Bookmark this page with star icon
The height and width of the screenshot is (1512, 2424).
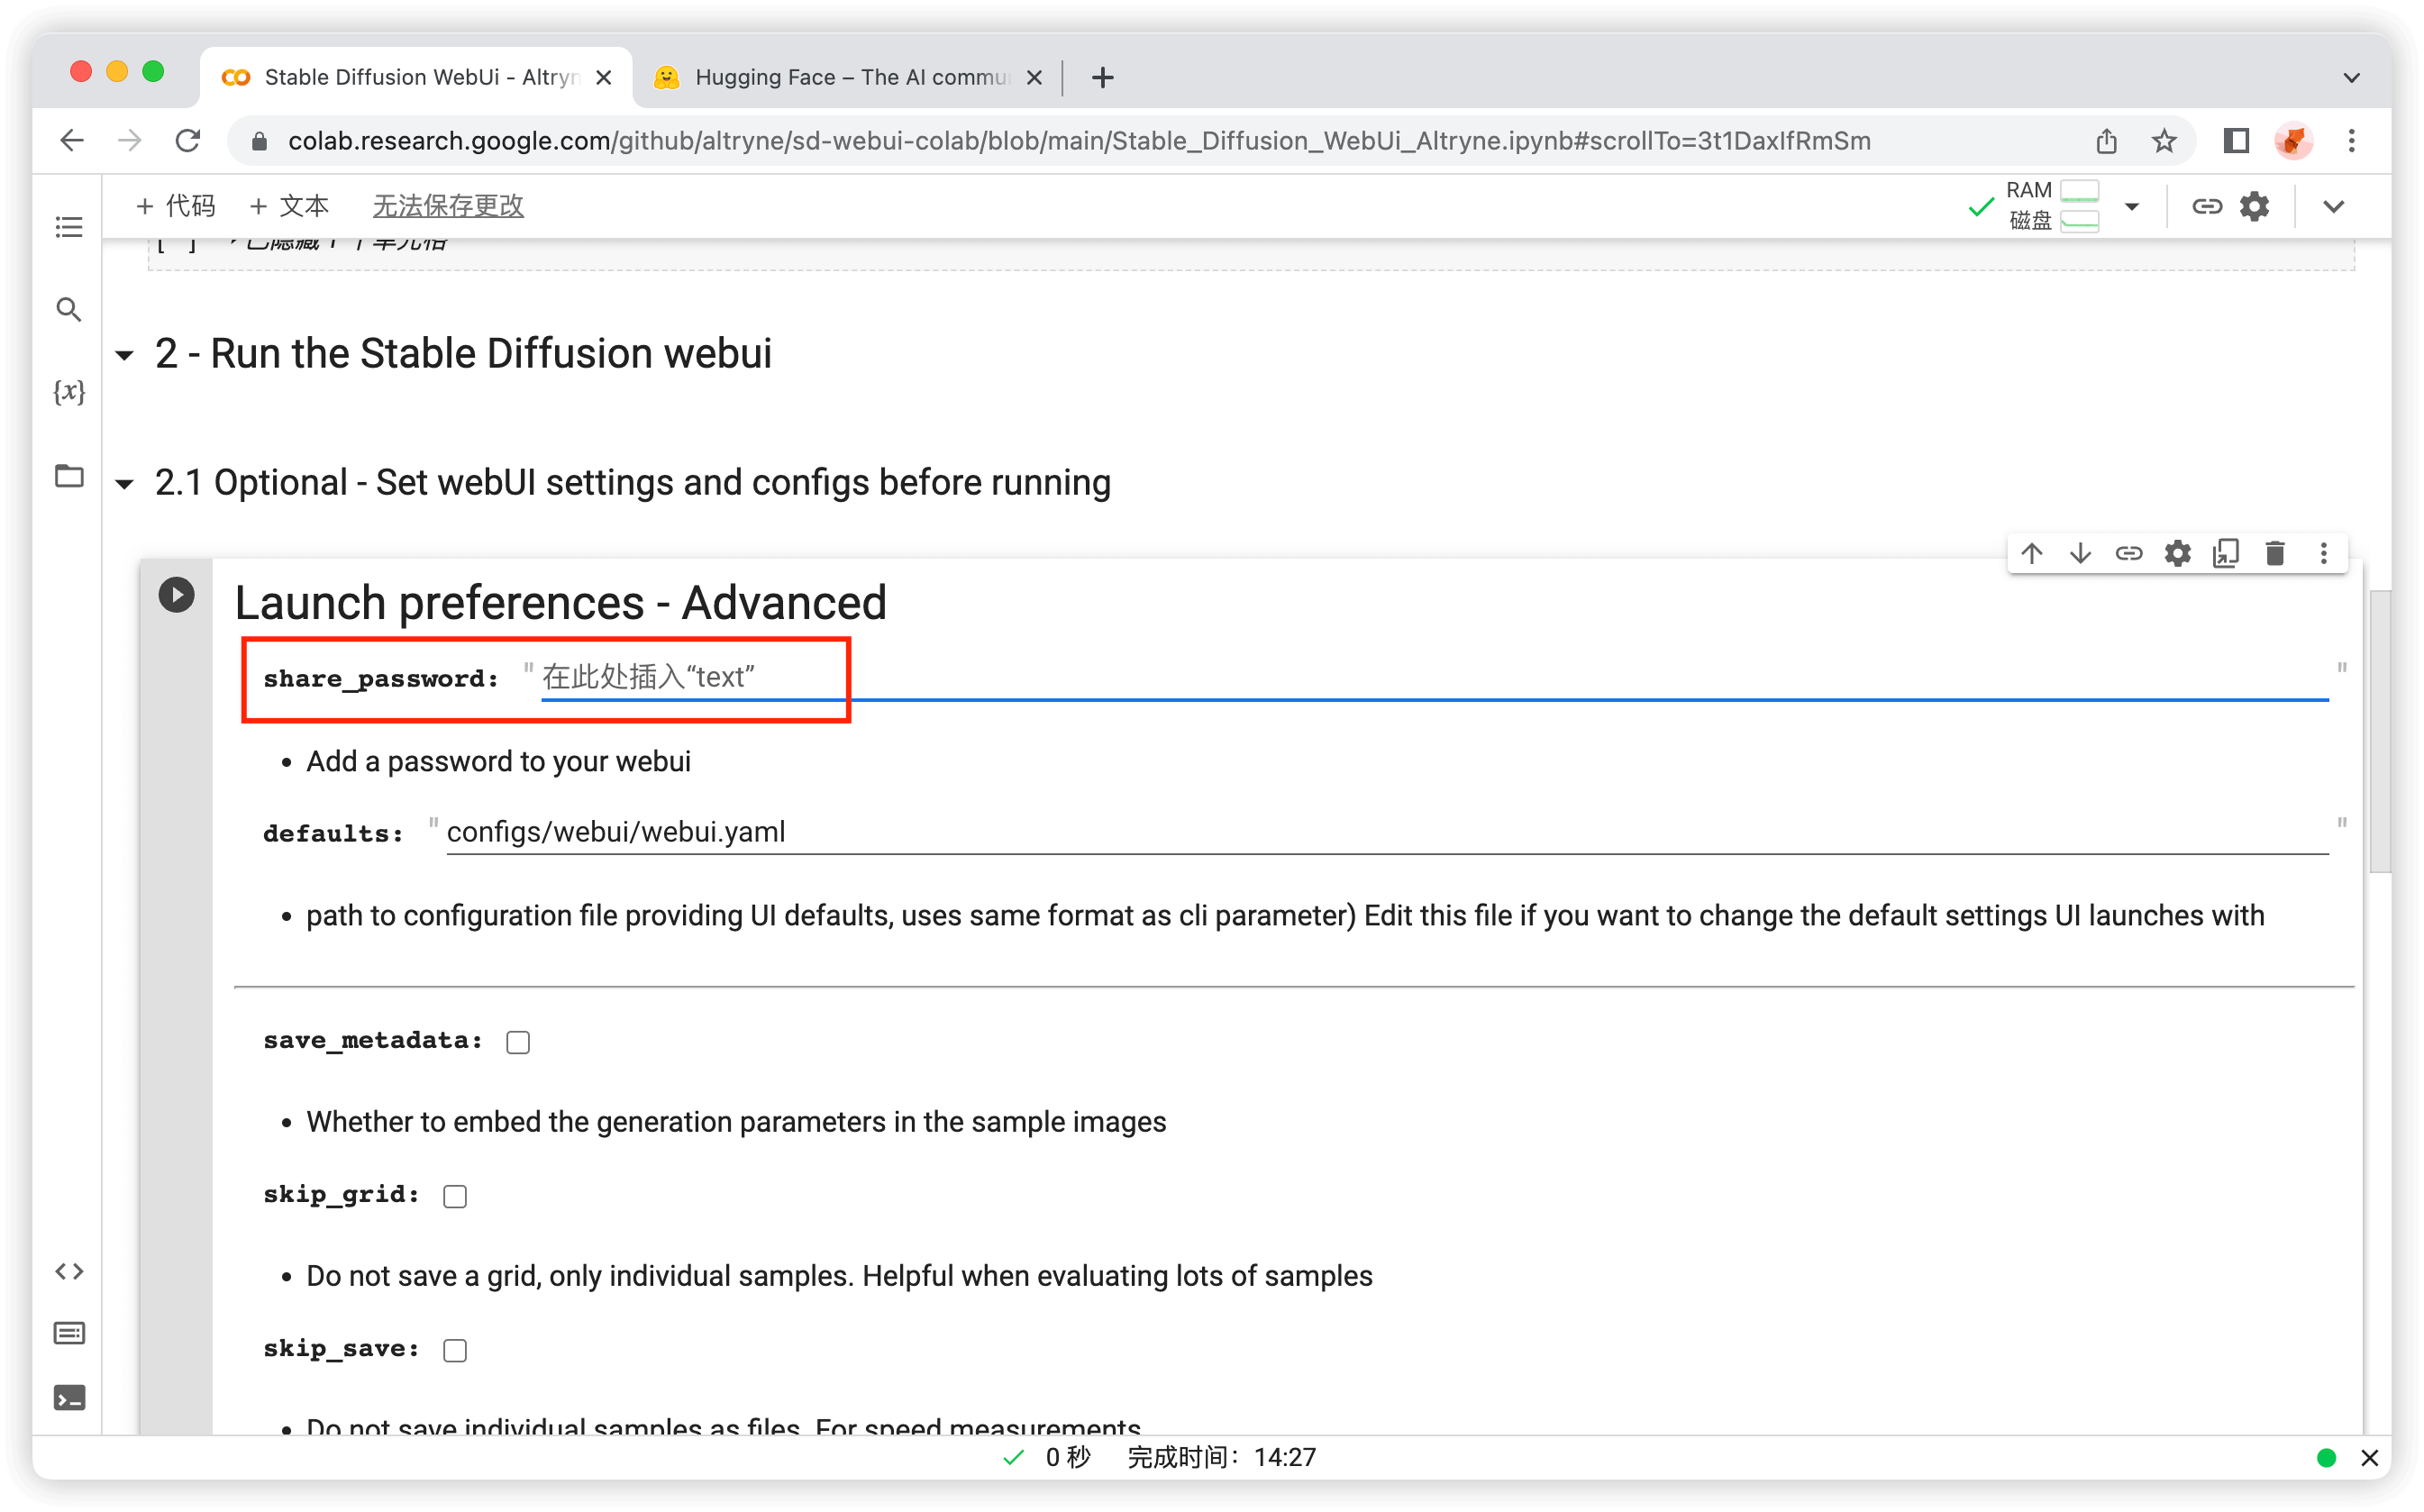(x=2164, y=141)
